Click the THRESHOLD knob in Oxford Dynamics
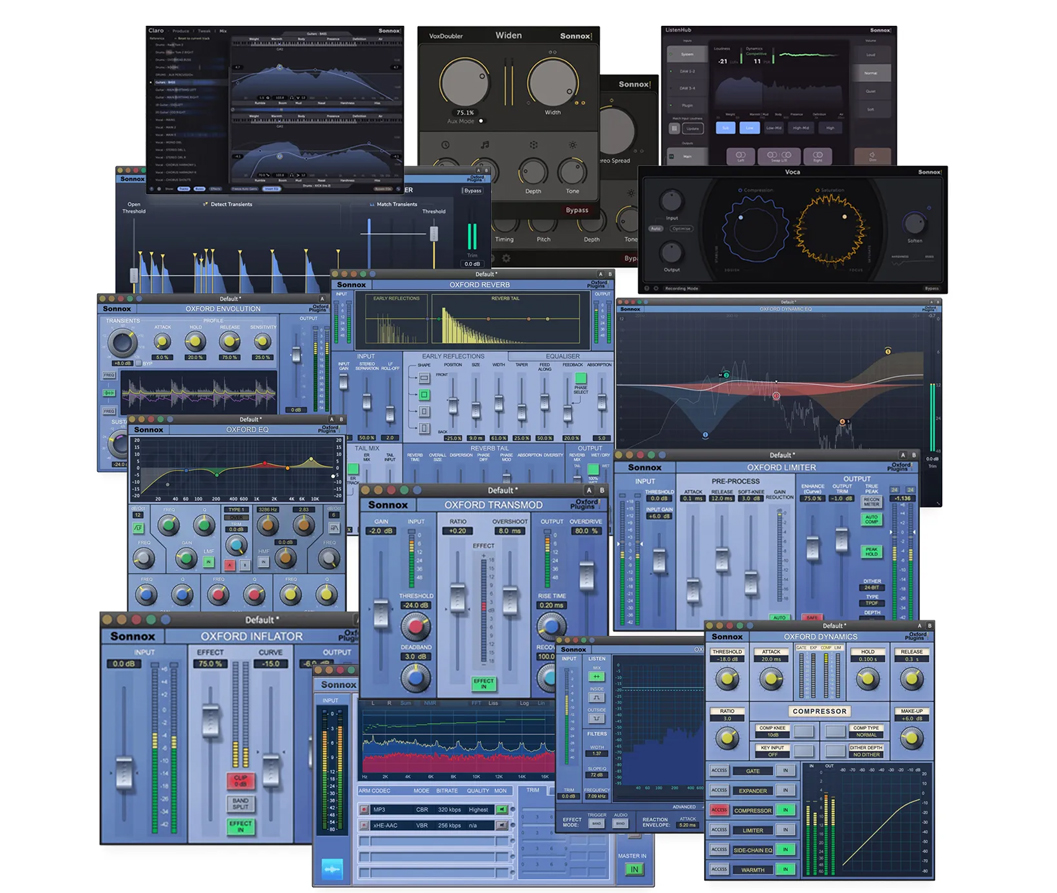The width and height of the screenshot is (1057, 893). (727, 679)
